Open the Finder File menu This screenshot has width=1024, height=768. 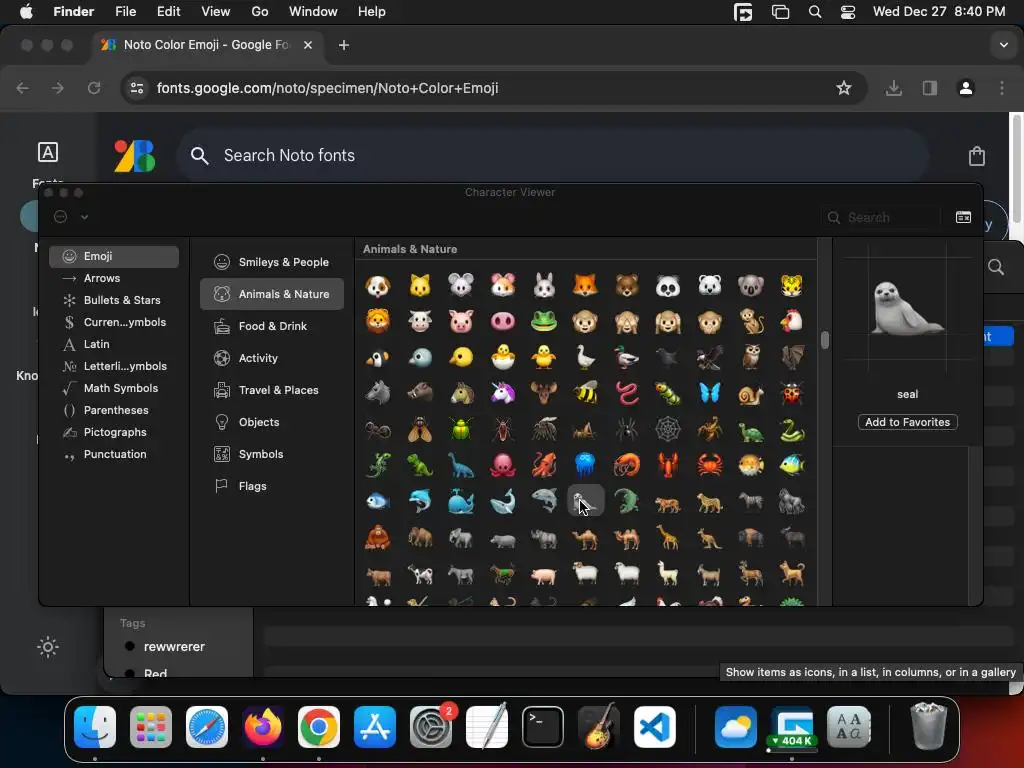tap(125, 12)
